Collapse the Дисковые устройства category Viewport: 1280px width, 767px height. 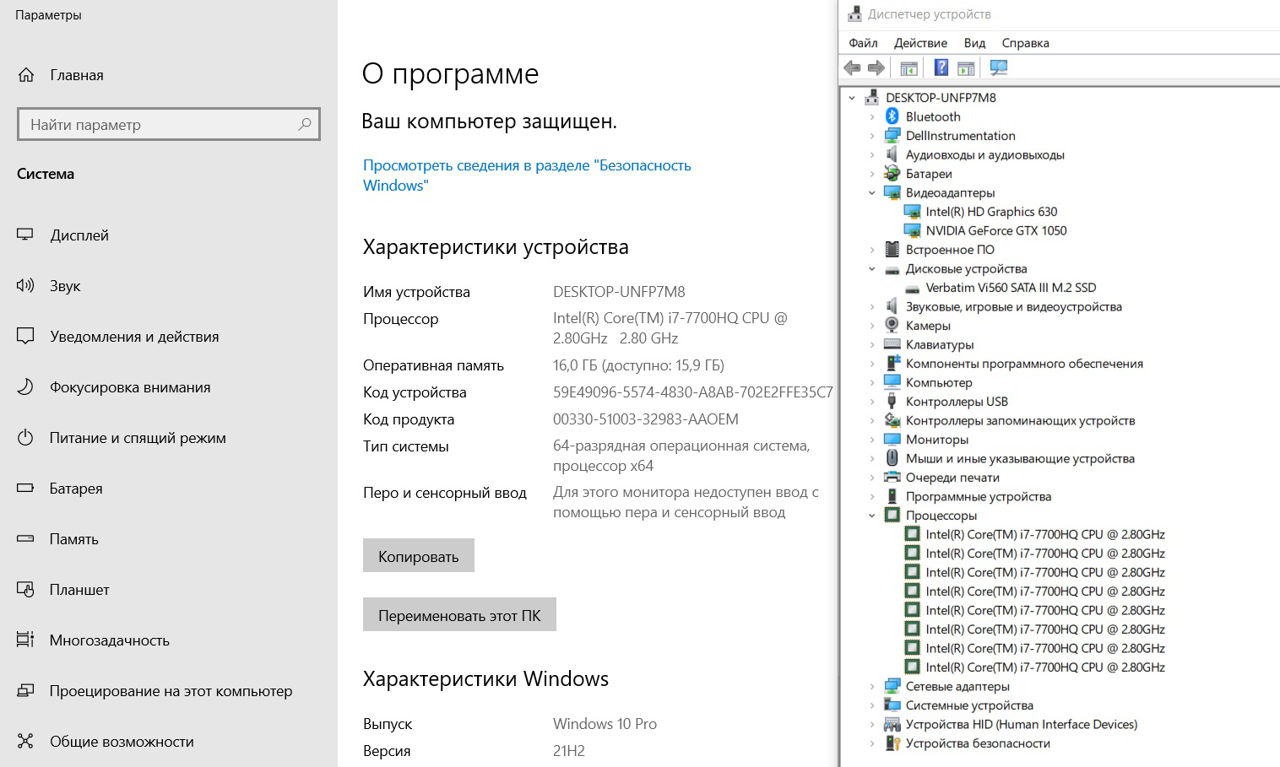[x=872, y=269]
